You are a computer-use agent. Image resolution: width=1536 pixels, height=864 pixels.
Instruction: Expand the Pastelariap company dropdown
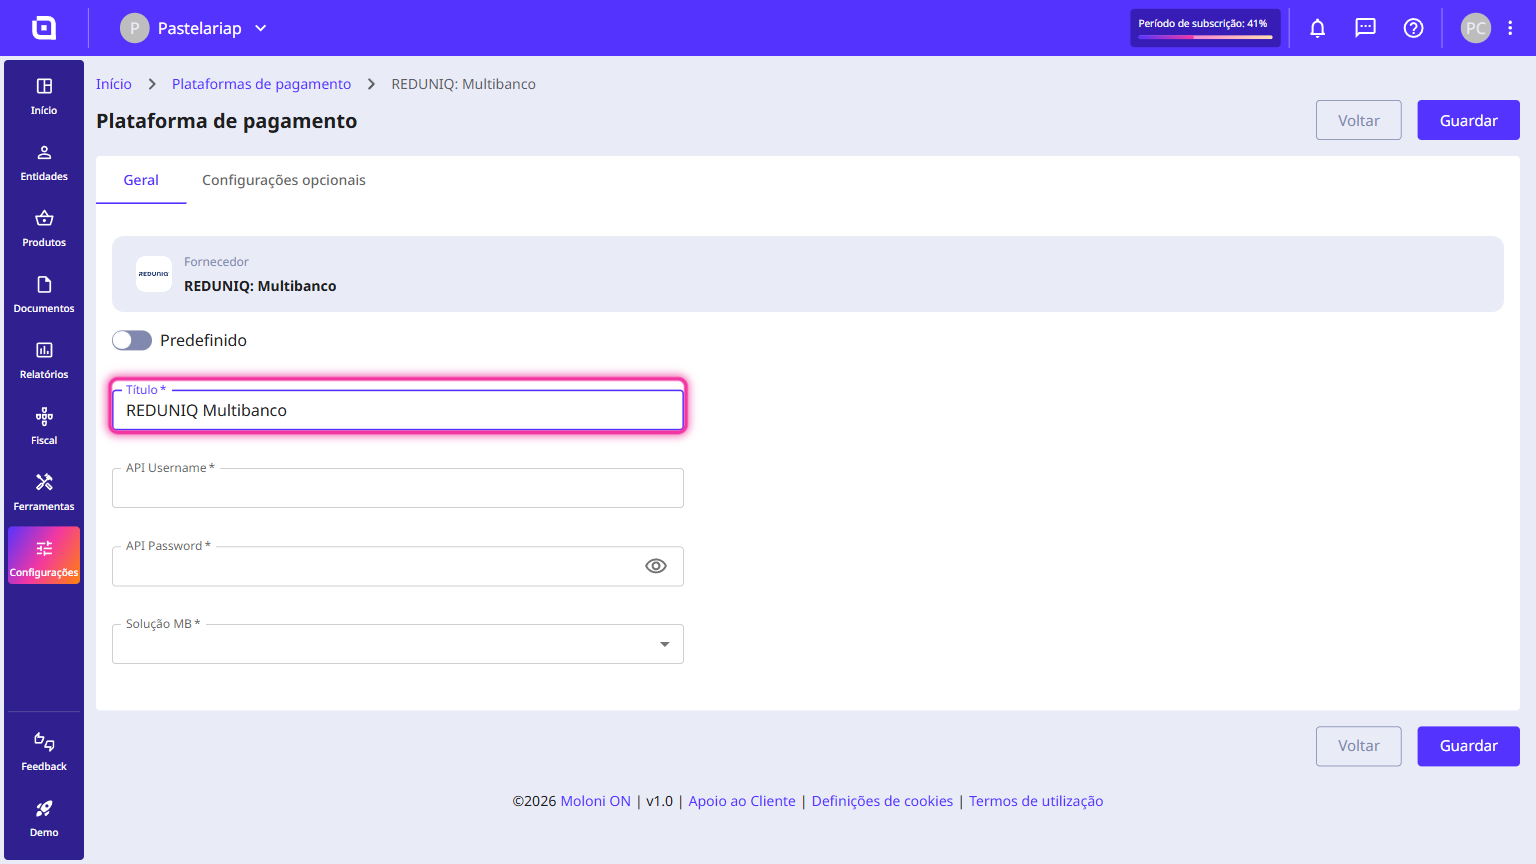coord(194,28)
